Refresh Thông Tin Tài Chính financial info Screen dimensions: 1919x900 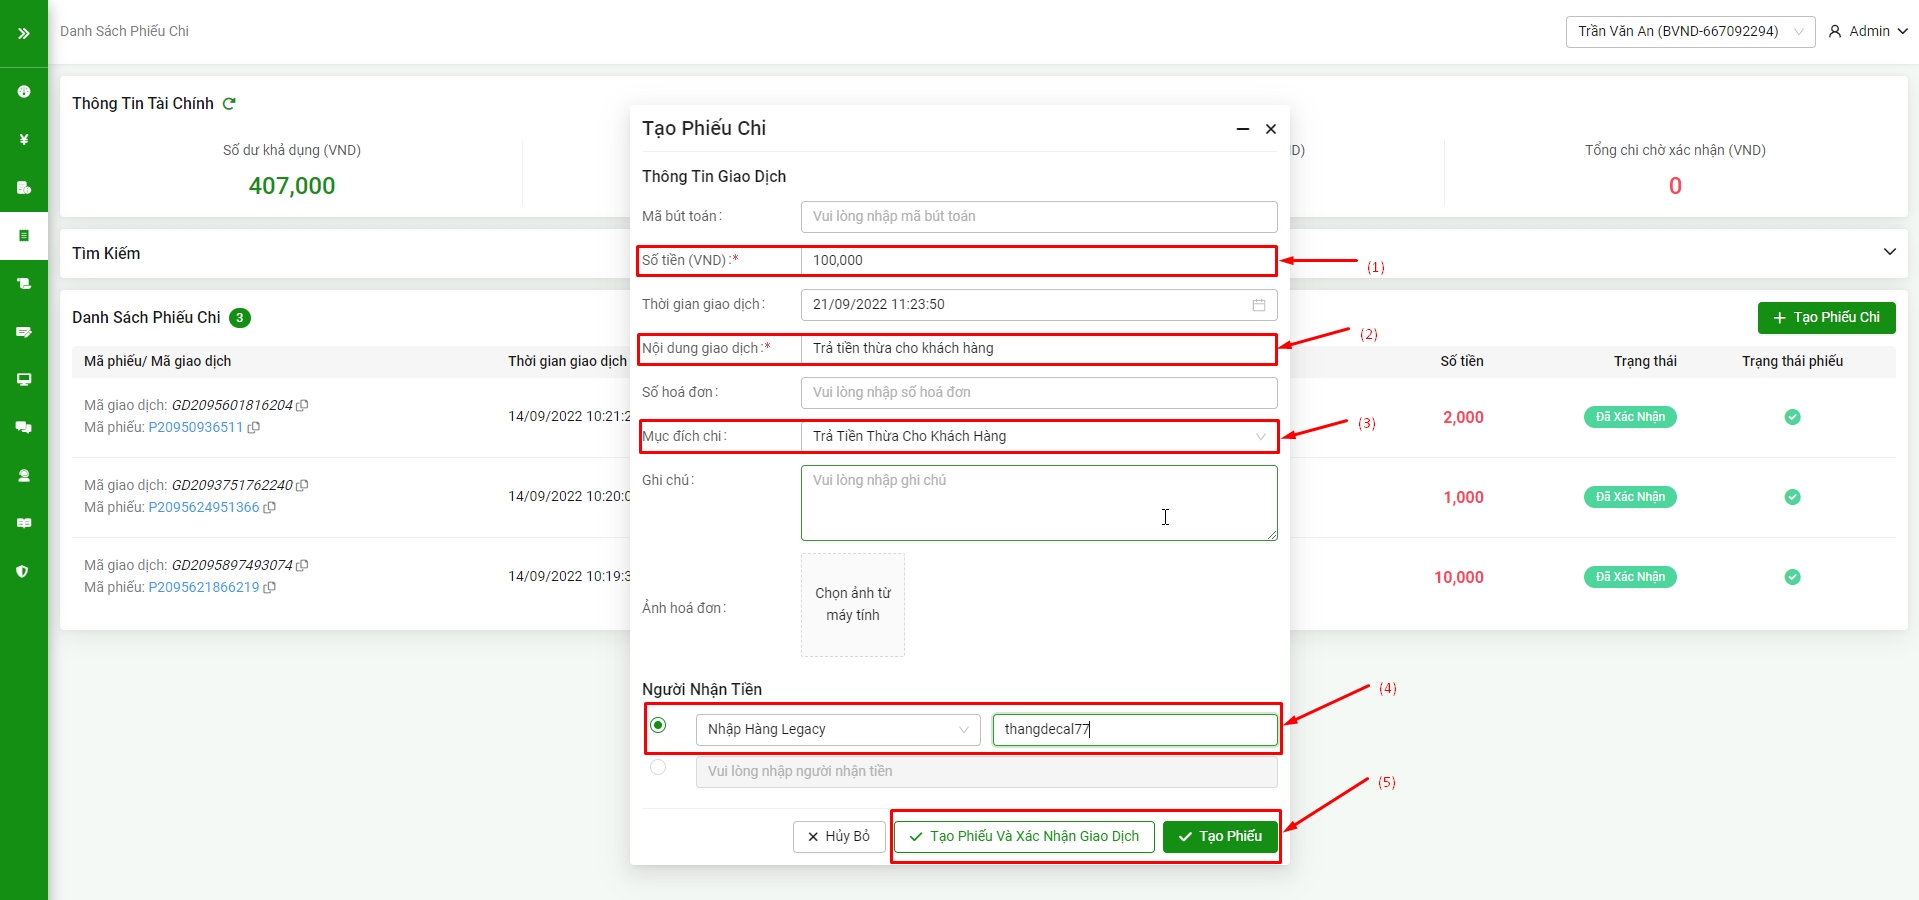point(229,104)
